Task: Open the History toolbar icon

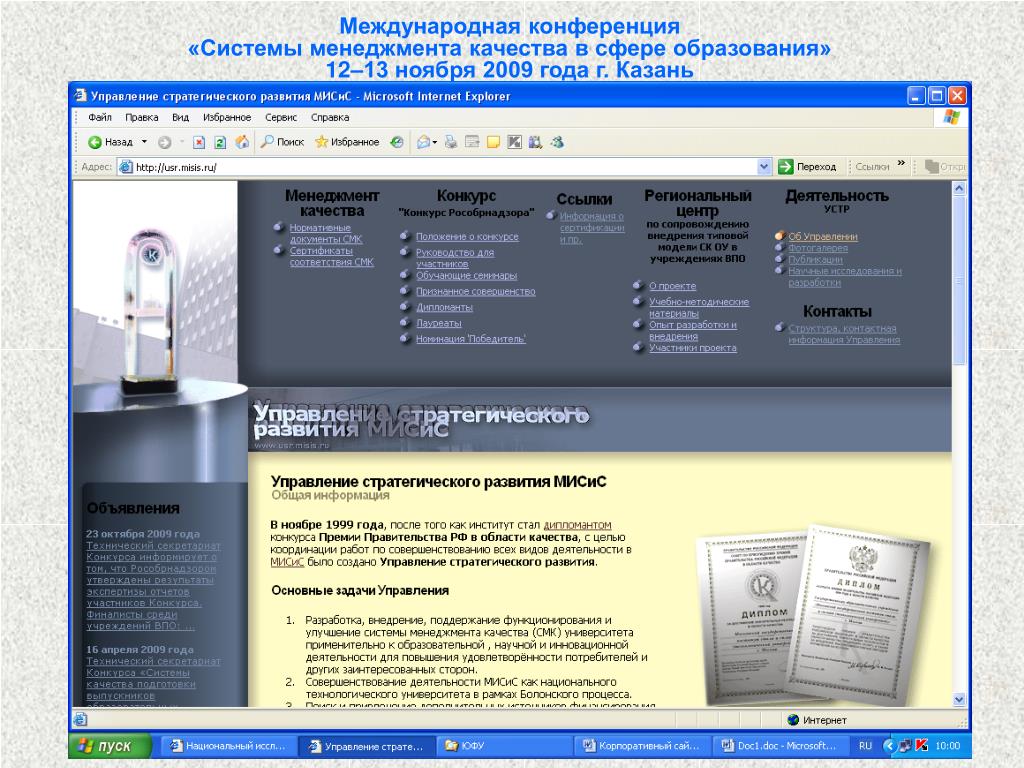Action: 396,142
